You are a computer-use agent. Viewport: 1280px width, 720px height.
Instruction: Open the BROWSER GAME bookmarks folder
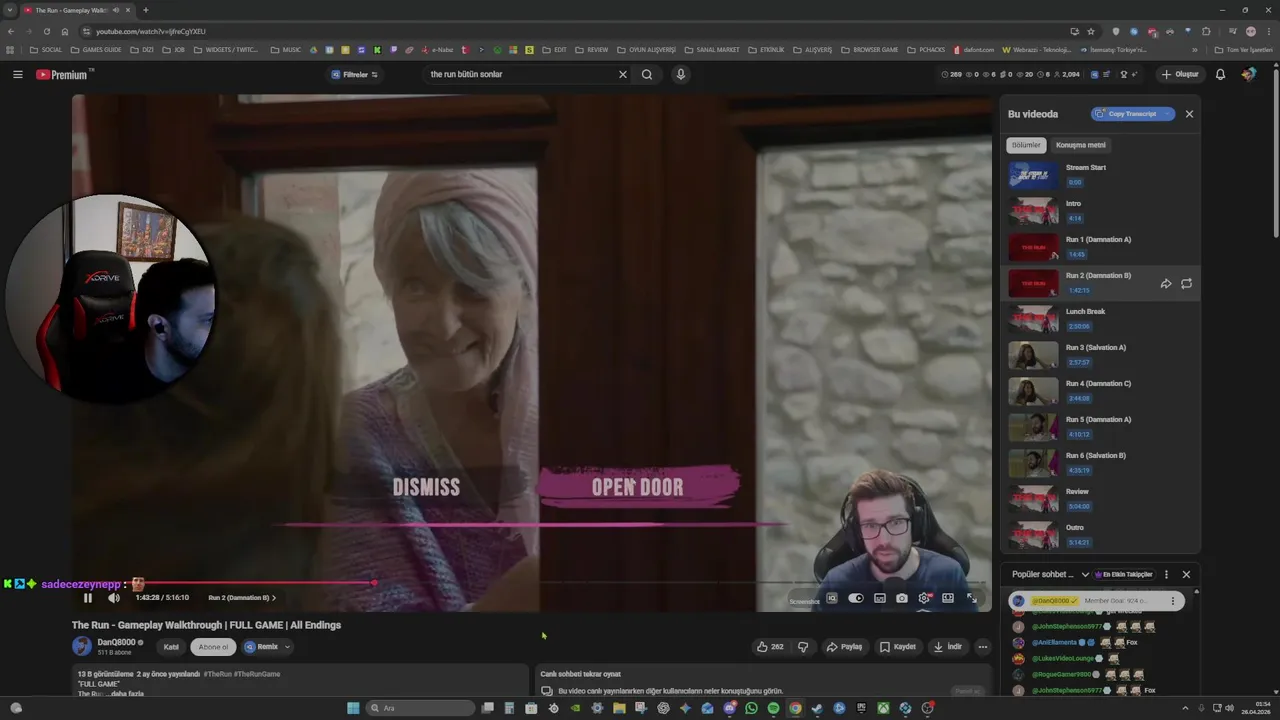870,49
